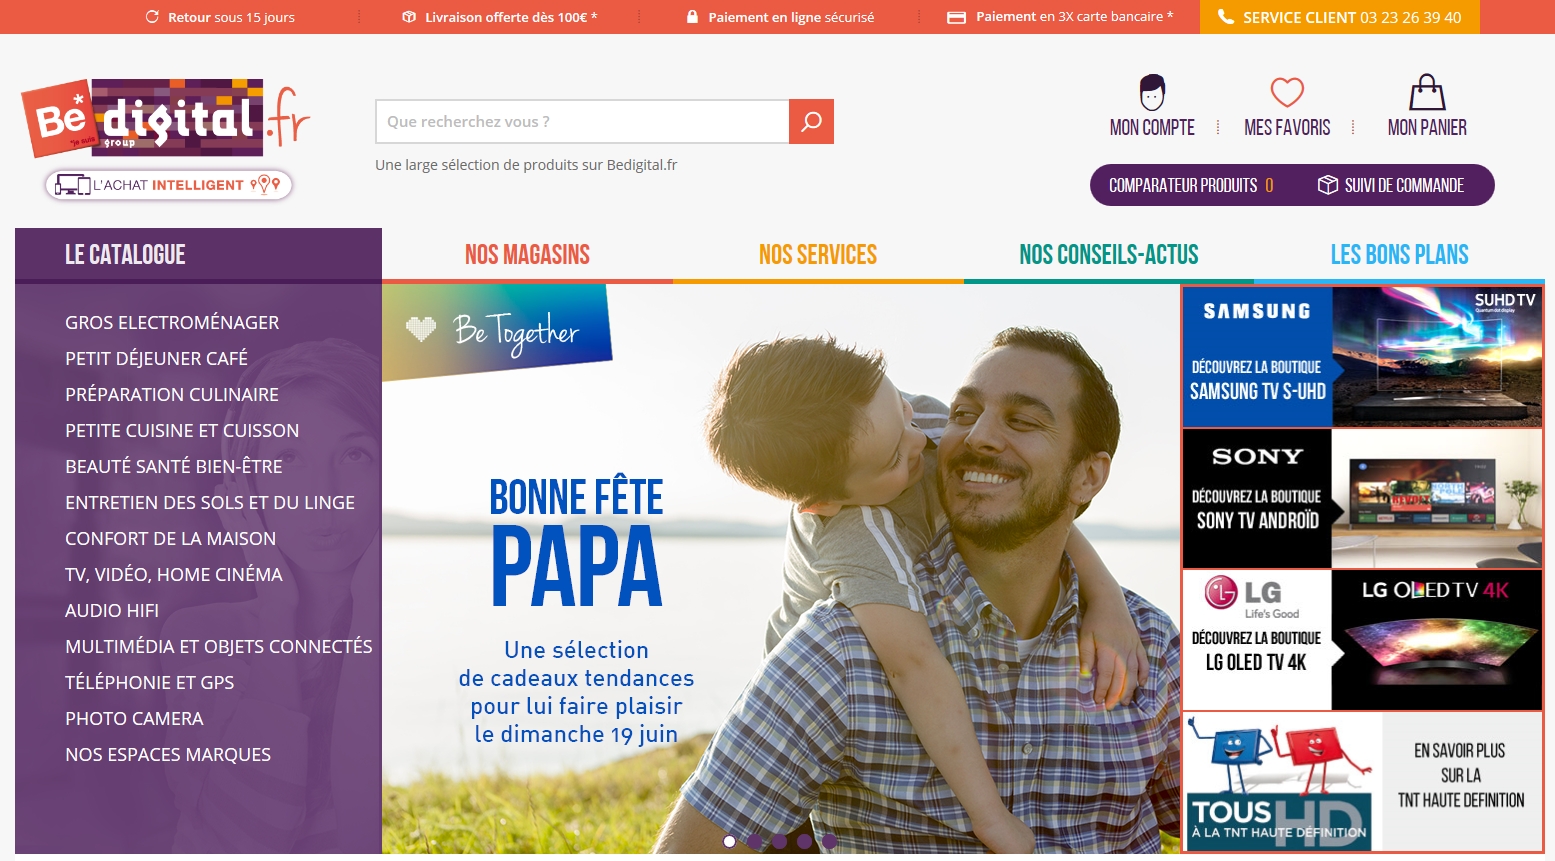Focus the Que recherchez vous search field
The height and width of the screenshot is (861, 1555).
[582, 122]
